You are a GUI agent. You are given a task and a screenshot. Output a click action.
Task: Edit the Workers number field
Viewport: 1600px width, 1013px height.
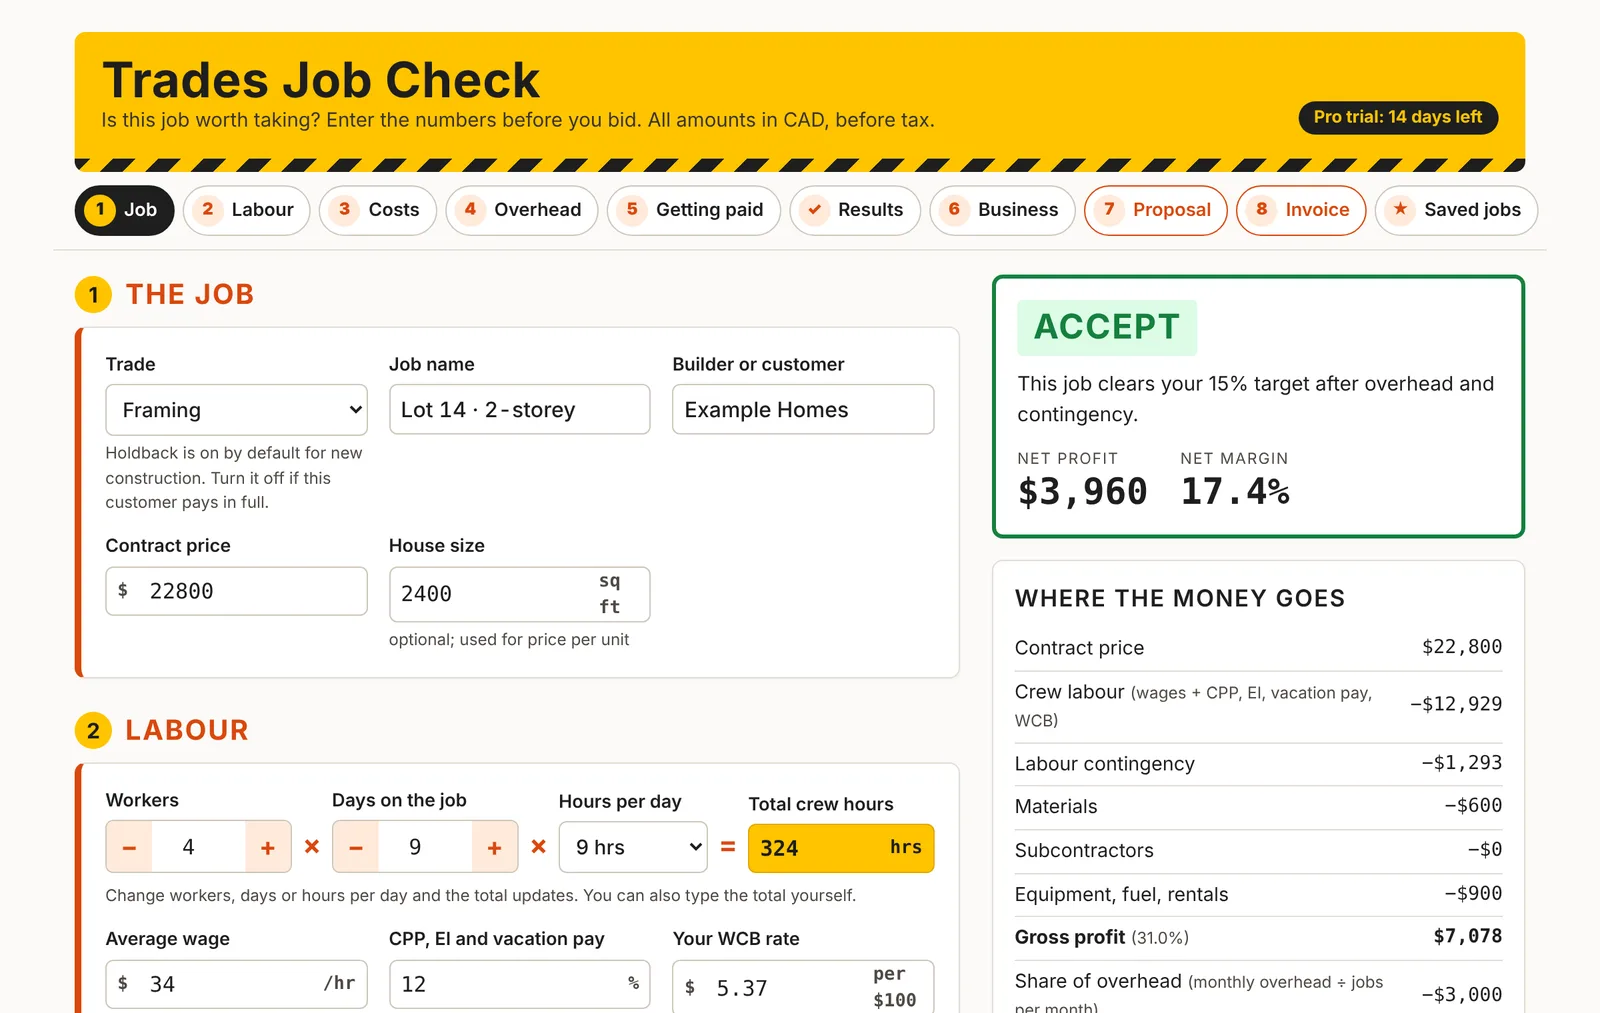[x=198, y=848]
